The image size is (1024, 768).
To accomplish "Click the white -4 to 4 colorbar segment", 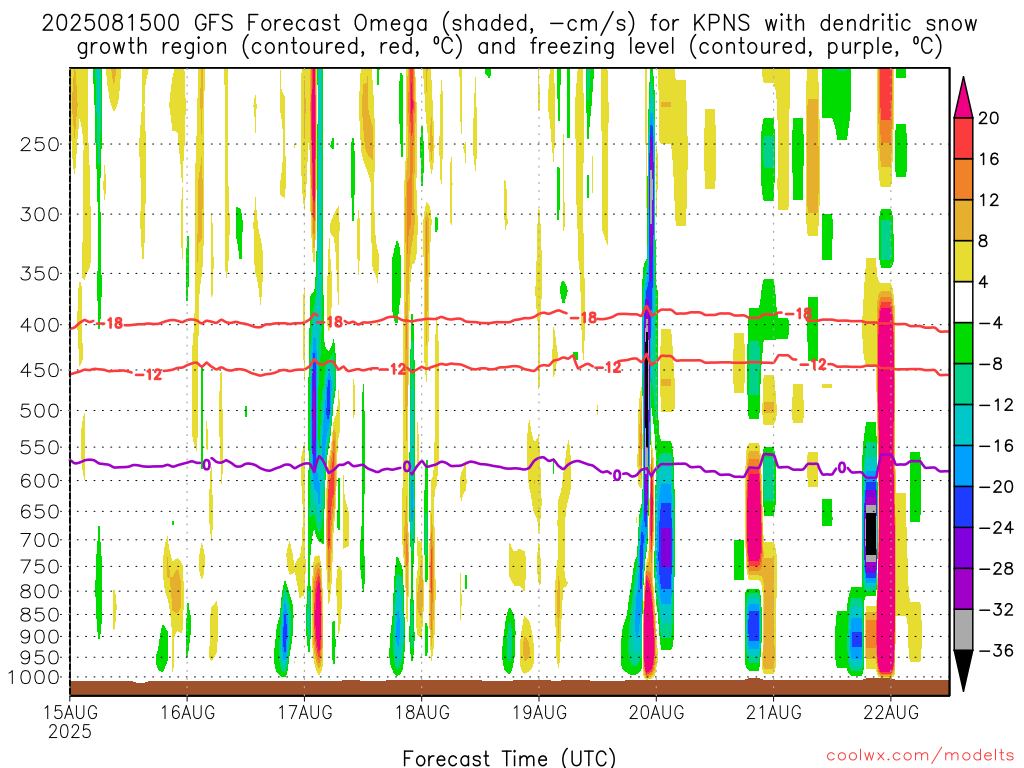I will click(x=963, y=302).
